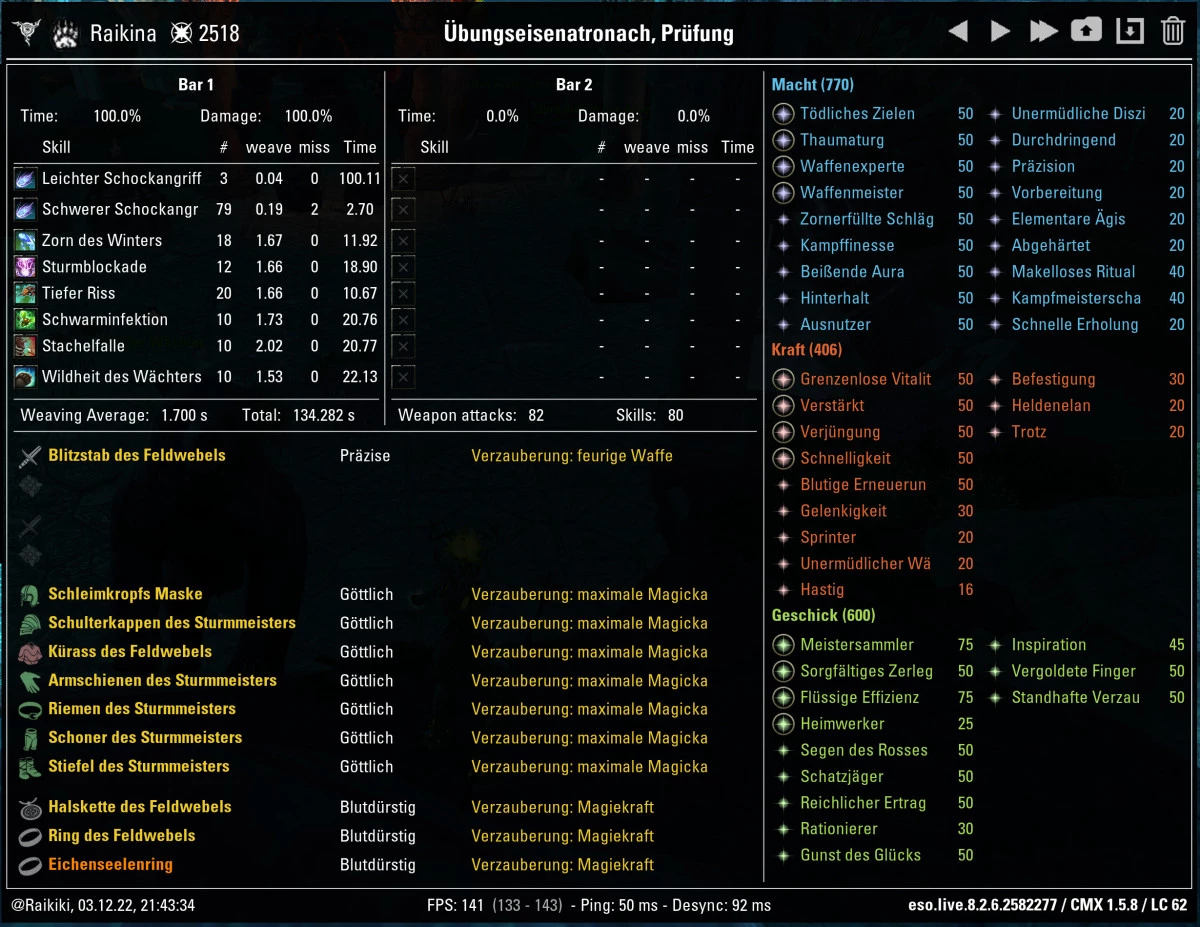Click the Schleimkropfs Maske item link
1200x927 pixels.
(x=125, y=595)
